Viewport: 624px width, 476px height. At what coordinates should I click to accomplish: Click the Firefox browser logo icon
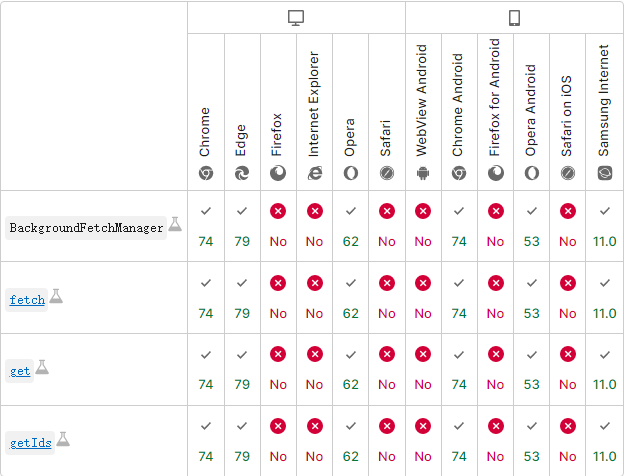pyautogui.click(x=278, y=173)
